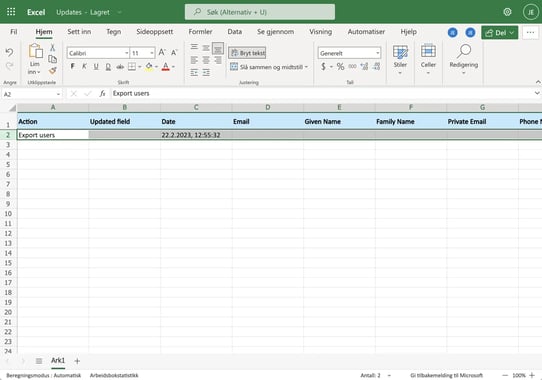Click the Paste (Lim inn) clipboard icon
Image resolution: width=542 pixels, height=380 pixels.
(35, 52)
